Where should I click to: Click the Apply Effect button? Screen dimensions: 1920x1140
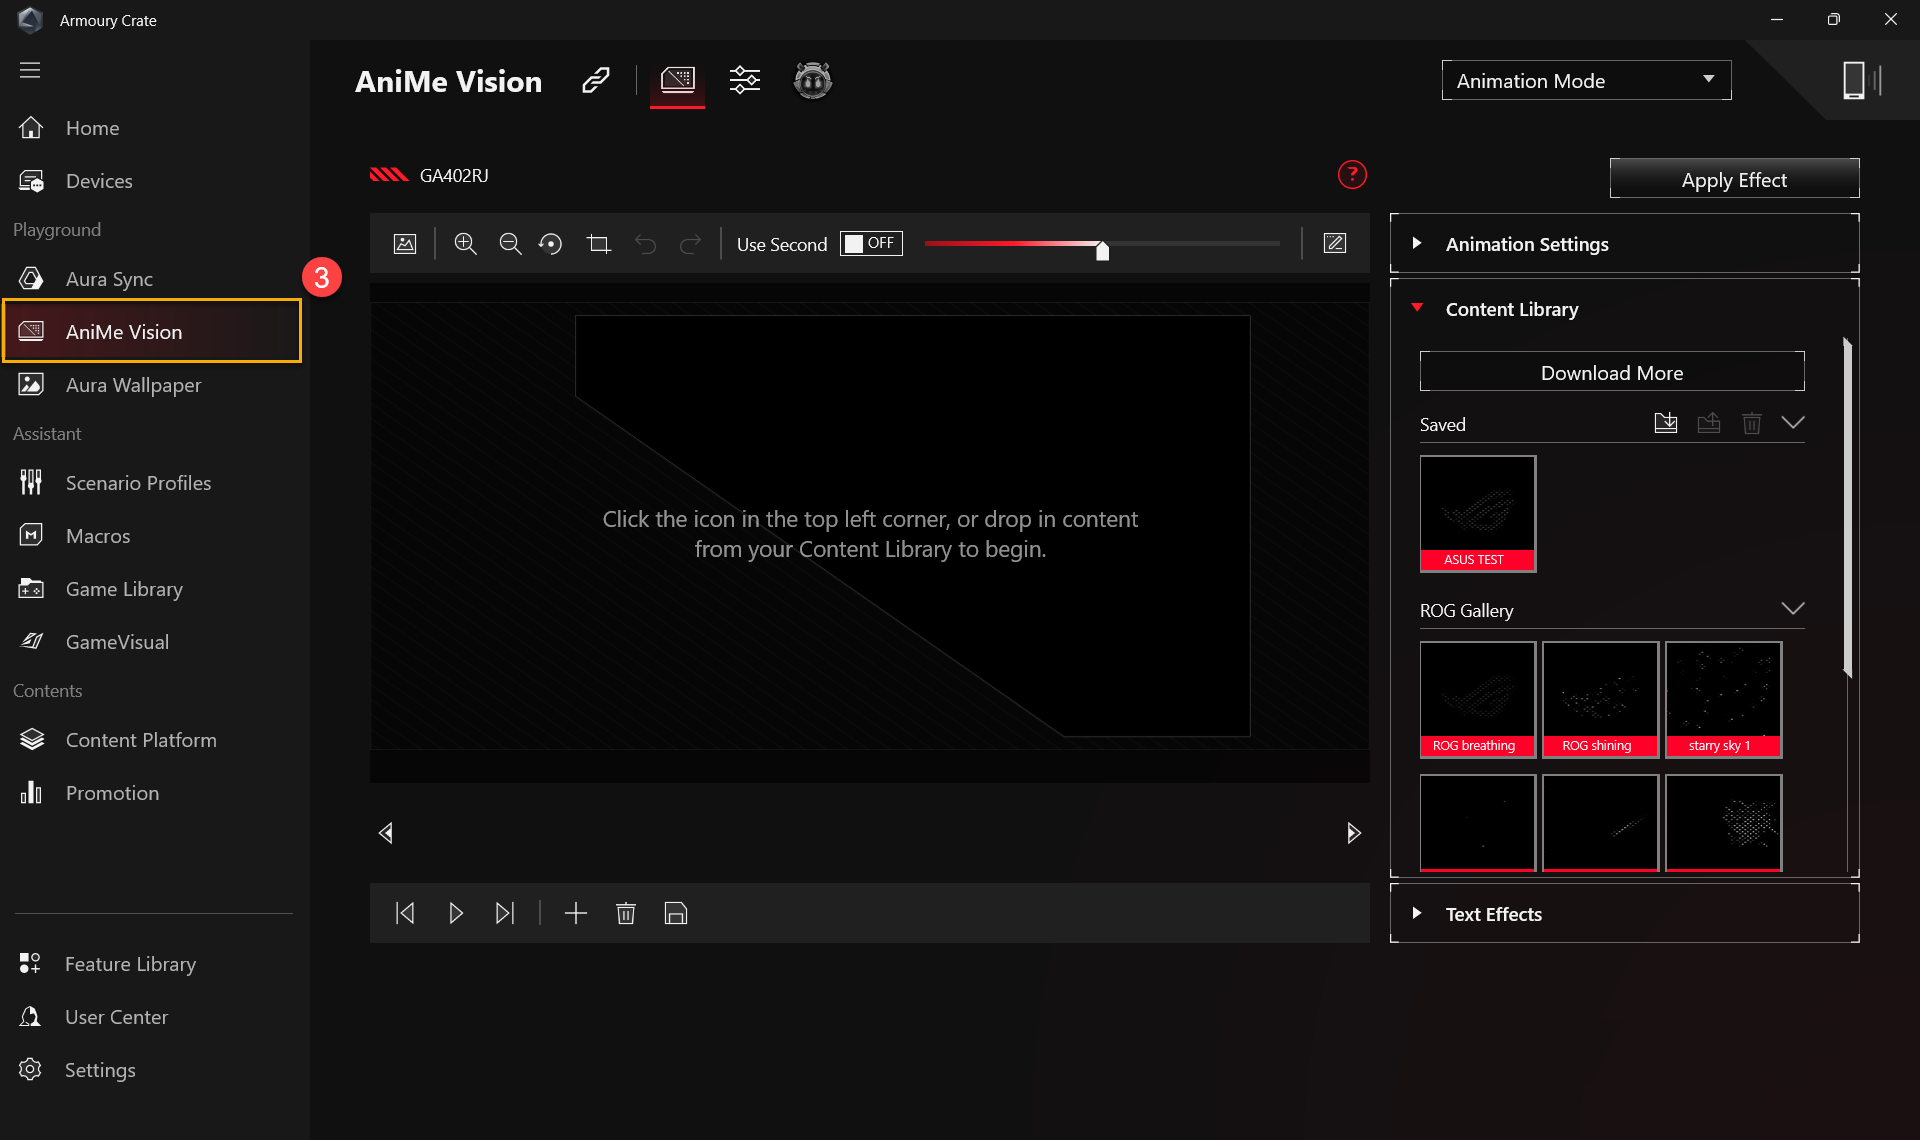point(1734,179)
